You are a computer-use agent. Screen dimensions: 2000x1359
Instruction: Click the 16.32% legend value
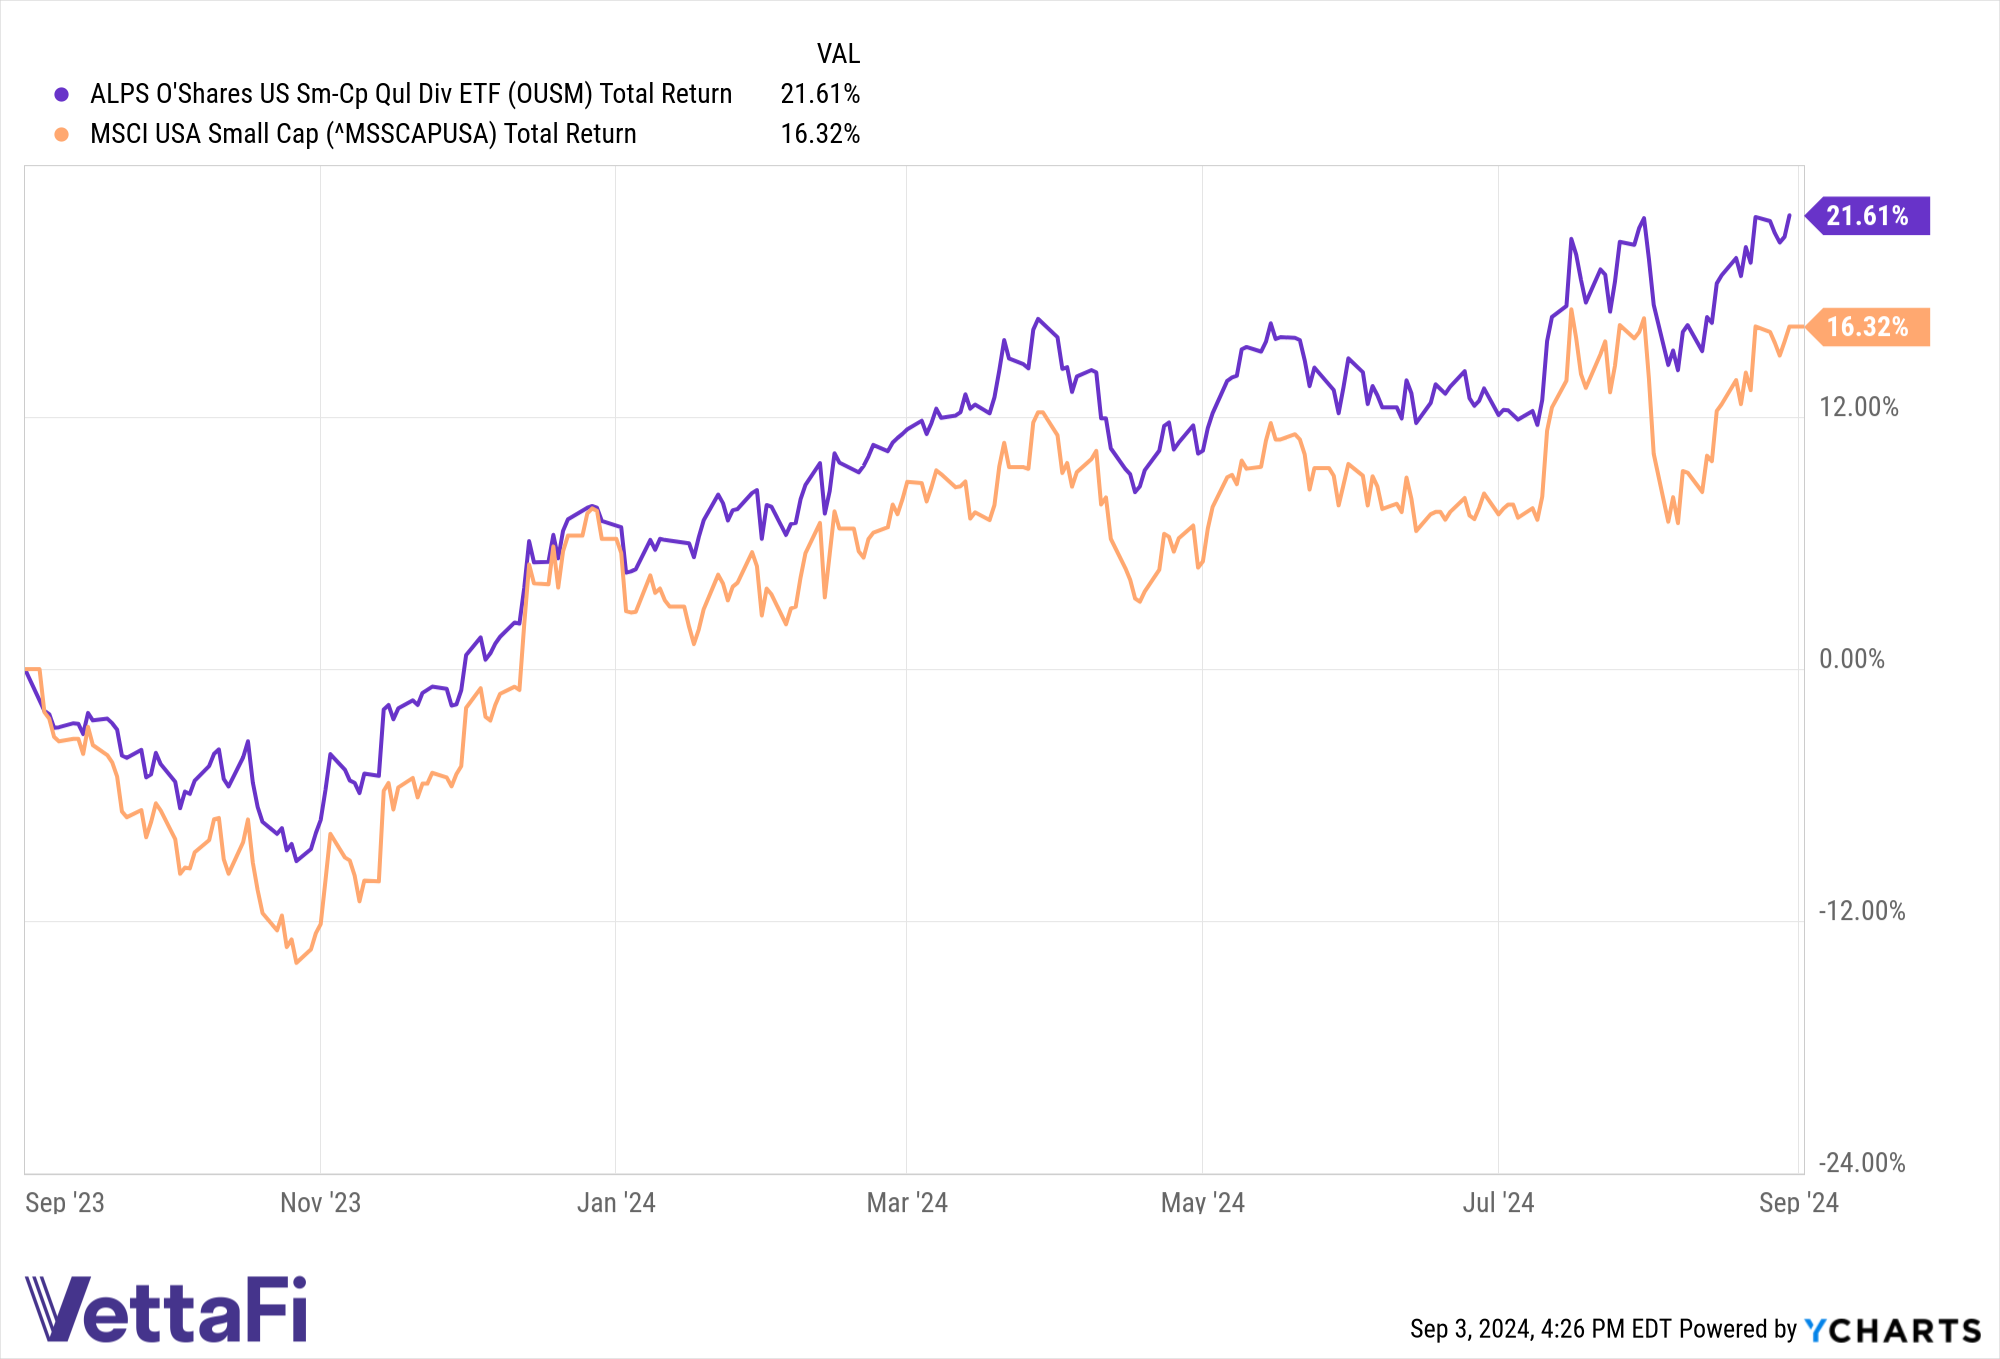pos(820,134)
